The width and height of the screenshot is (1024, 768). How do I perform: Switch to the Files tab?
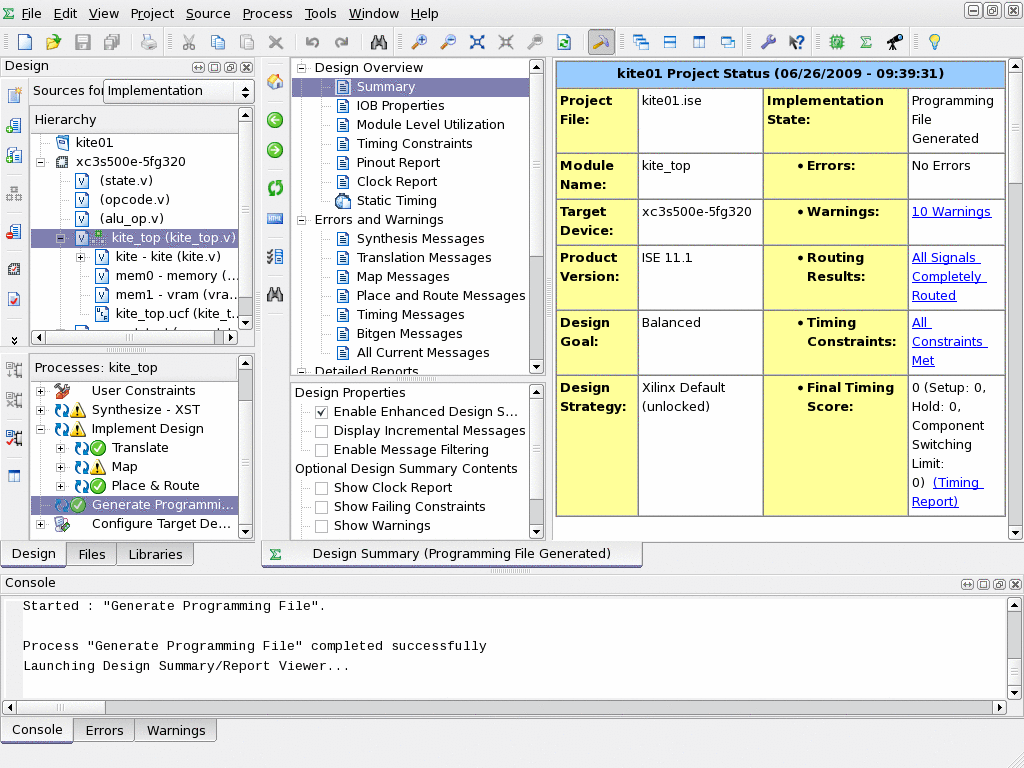[x=91, y=554]
